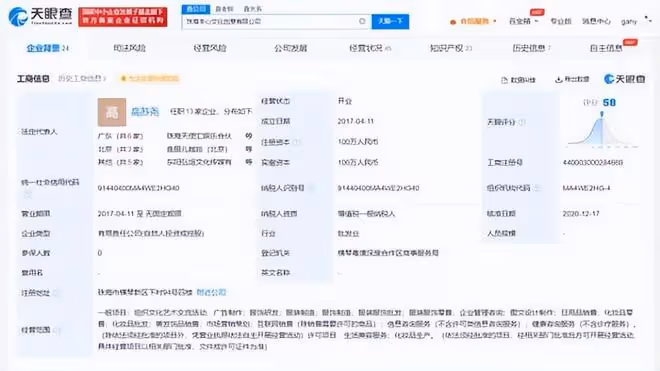This screenshot has height=371, width=660.
Task: Expand more companies in 北京 row
Action: point(249,149)
